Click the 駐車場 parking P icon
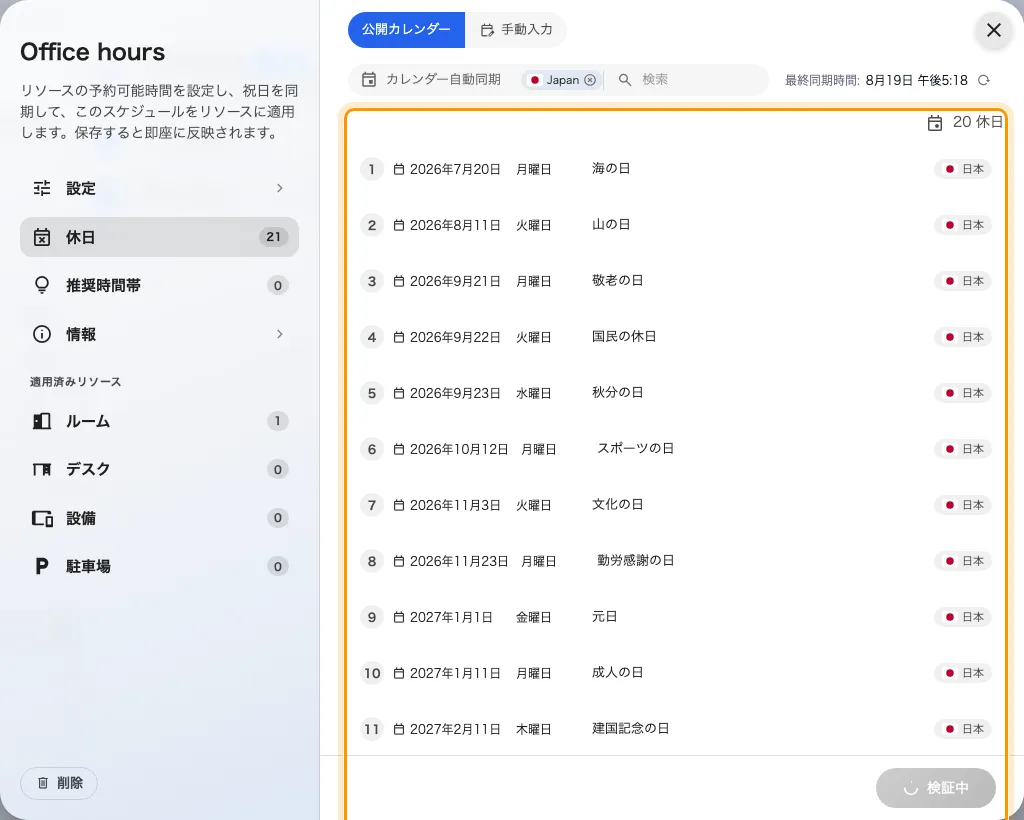Viewport: 1024px width, 820px height. (x=41, y=567)
